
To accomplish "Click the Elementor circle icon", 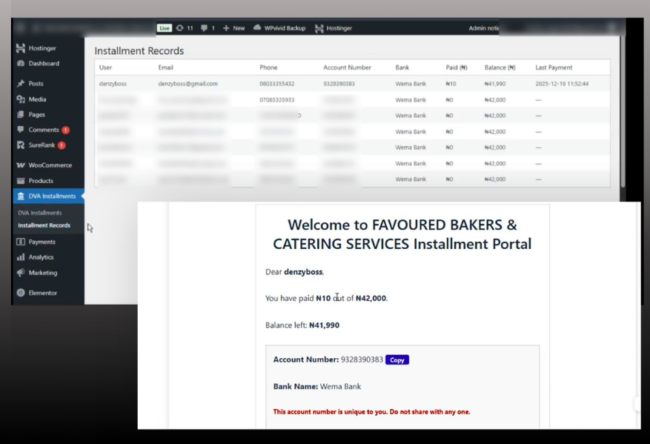I will tap(21, 293).
